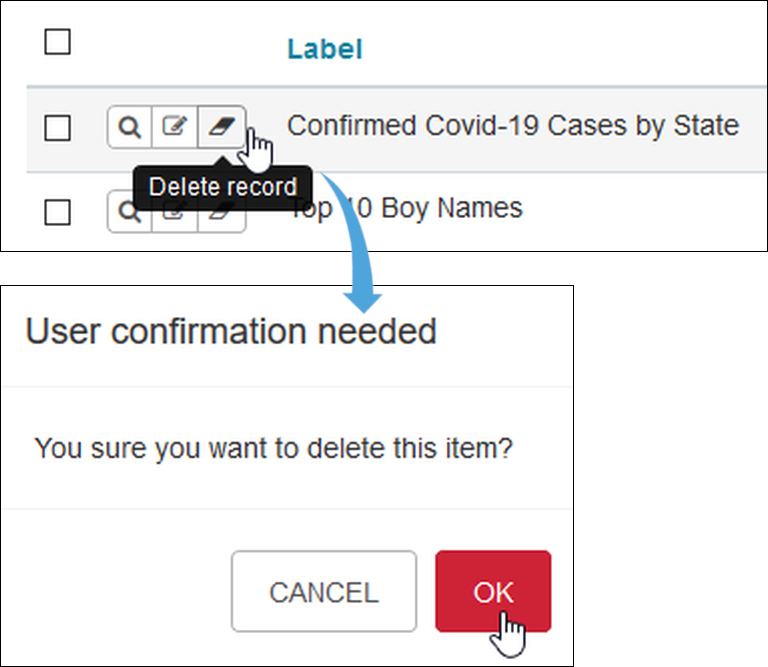Click the delete confirmation message text
The width and height of the screenshot is (768, 667).
(x=273, y=447)
